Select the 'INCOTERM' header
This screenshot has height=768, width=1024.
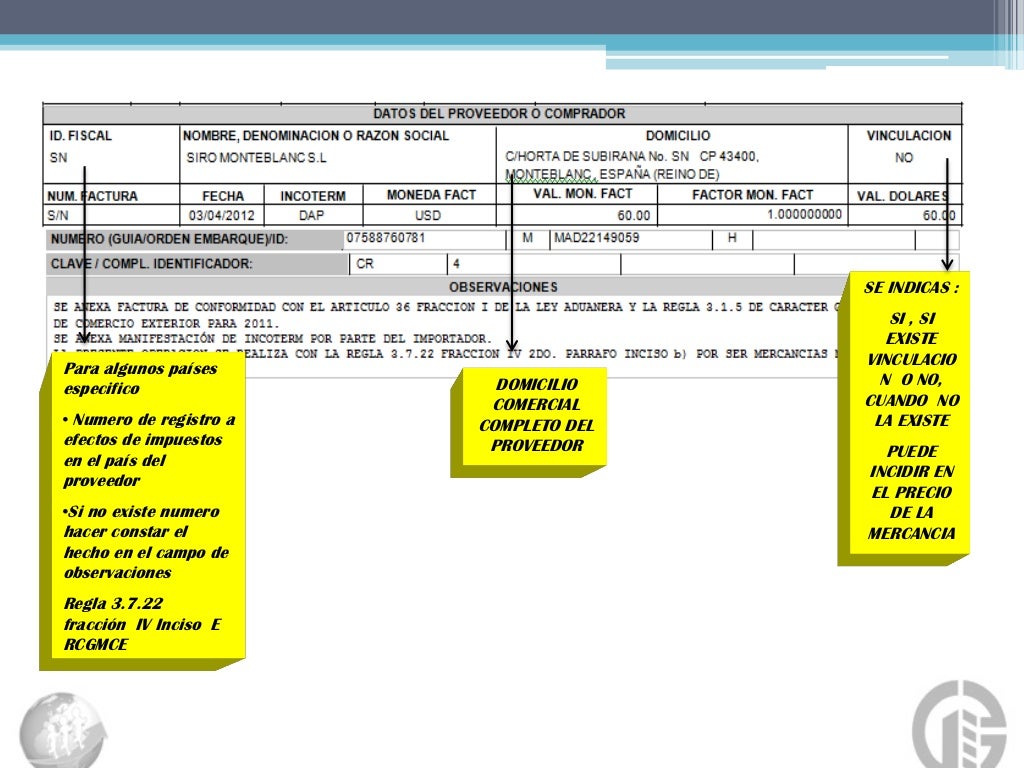(x=313, y=196)
